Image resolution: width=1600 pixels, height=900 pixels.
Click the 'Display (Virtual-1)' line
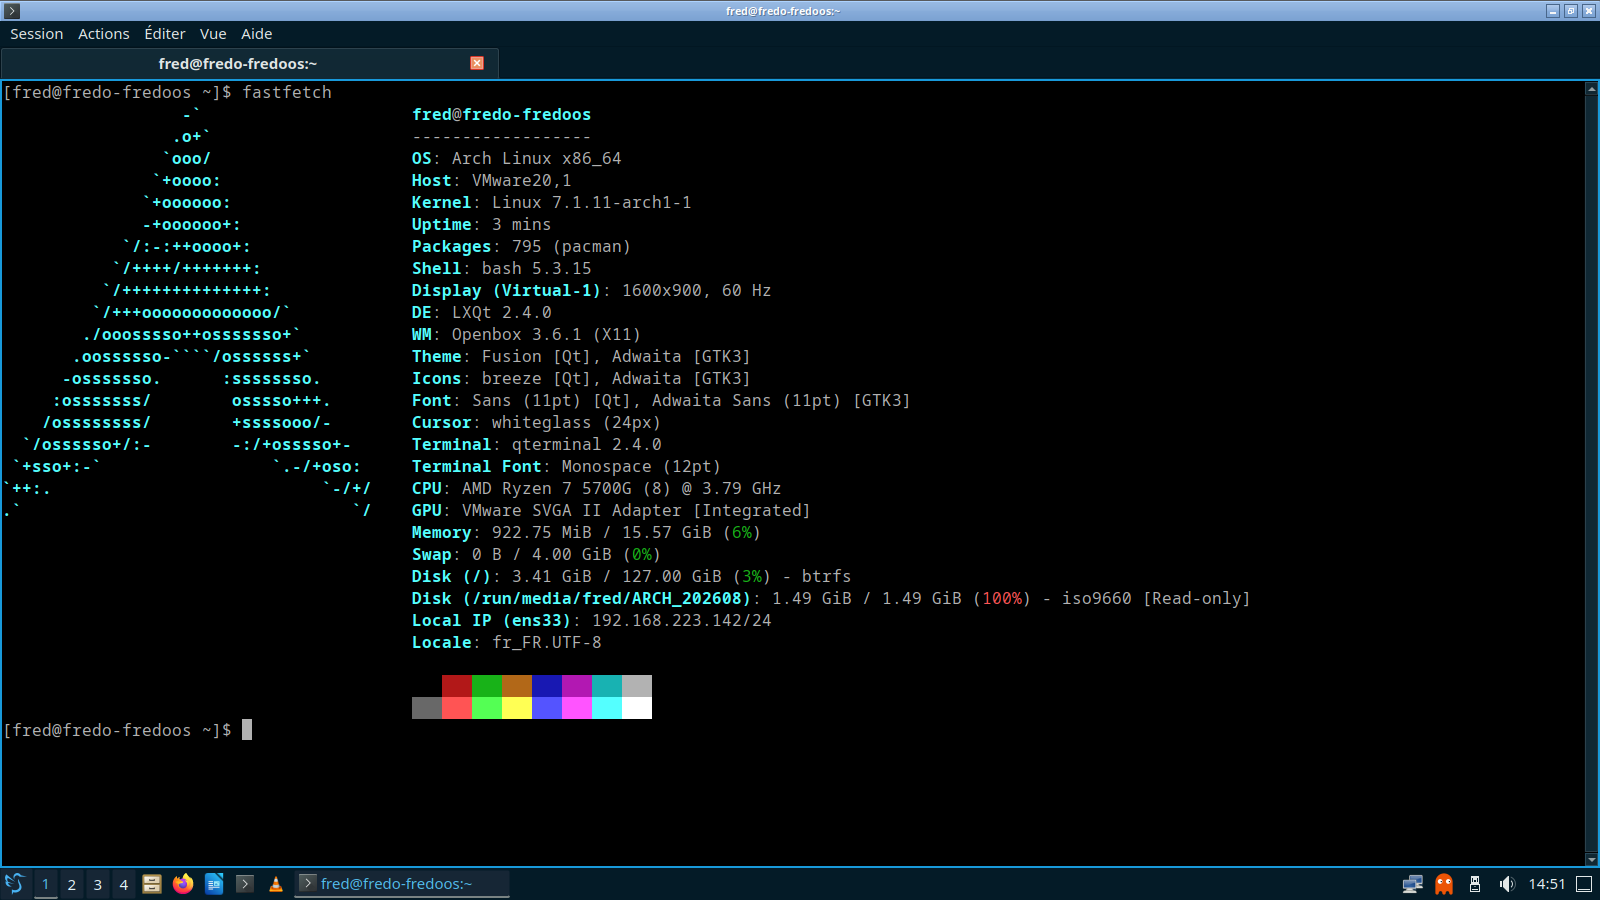point(591,290)
